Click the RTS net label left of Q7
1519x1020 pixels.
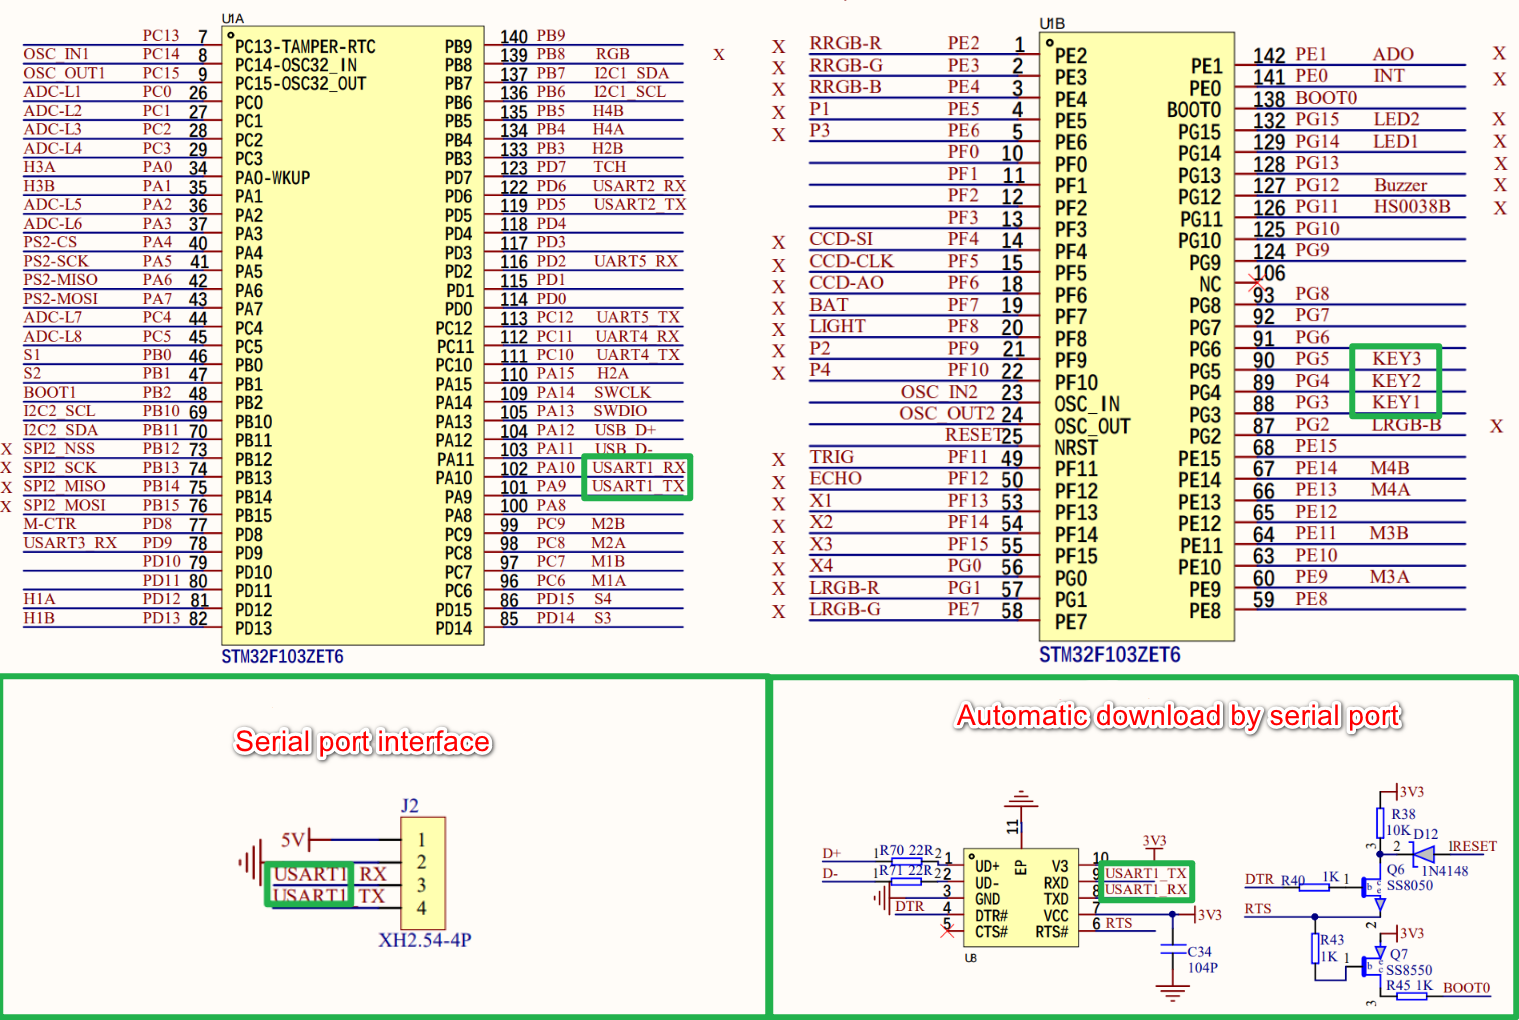point(1258,909)
